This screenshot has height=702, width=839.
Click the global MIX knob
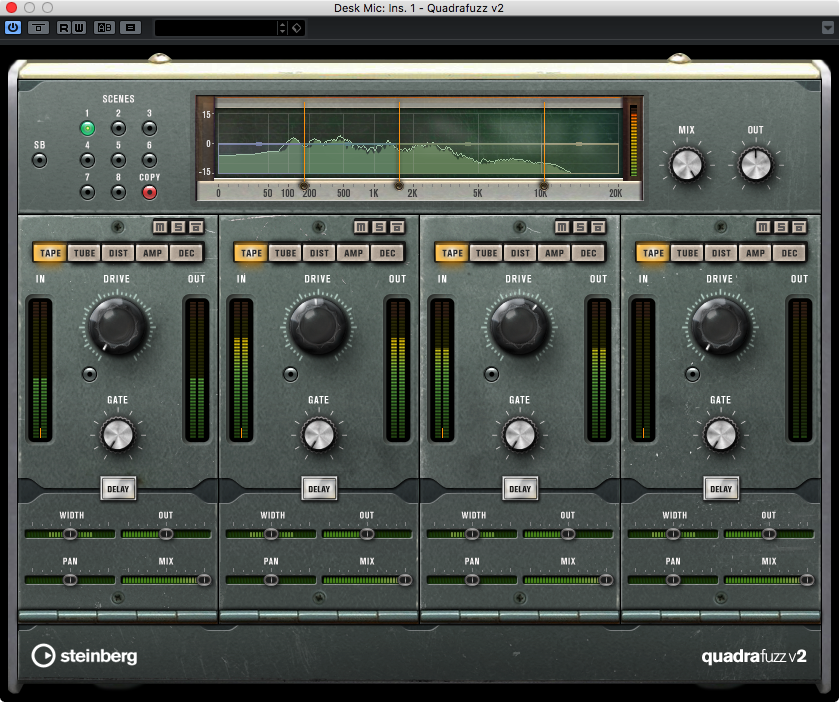(687, 165)
